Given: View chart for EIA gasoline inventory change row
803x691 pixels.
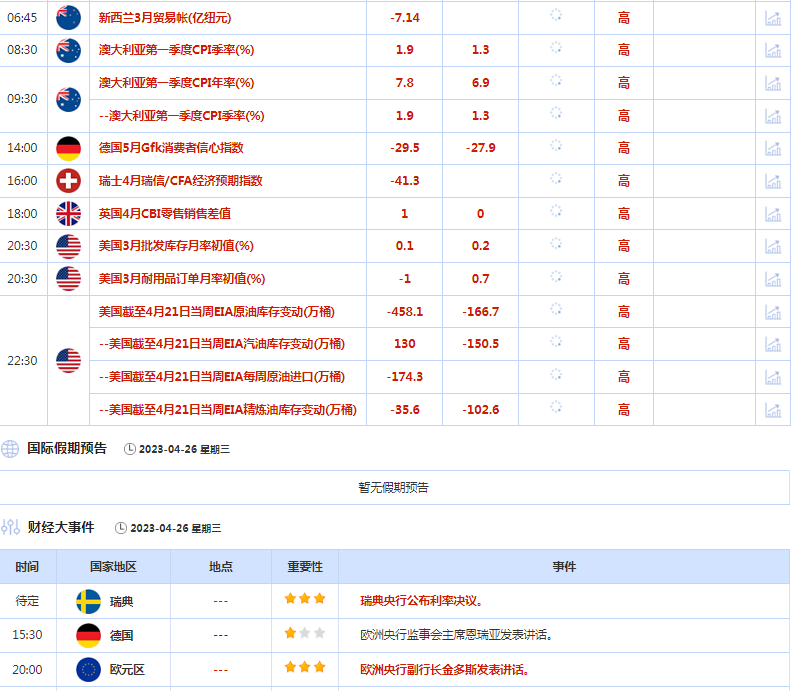Looking at the screenshot, I should click(x=772, y=344).
